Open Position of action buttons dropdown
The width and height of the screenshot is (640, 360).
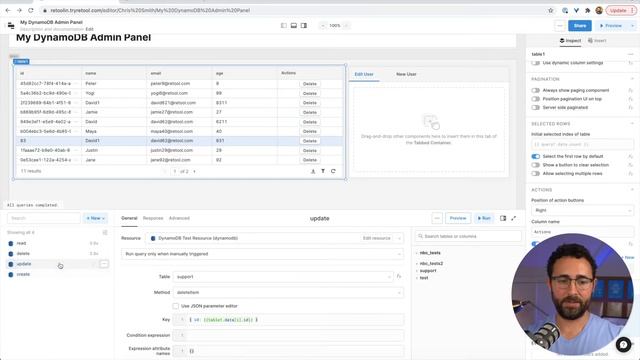[x=582, y=210]
